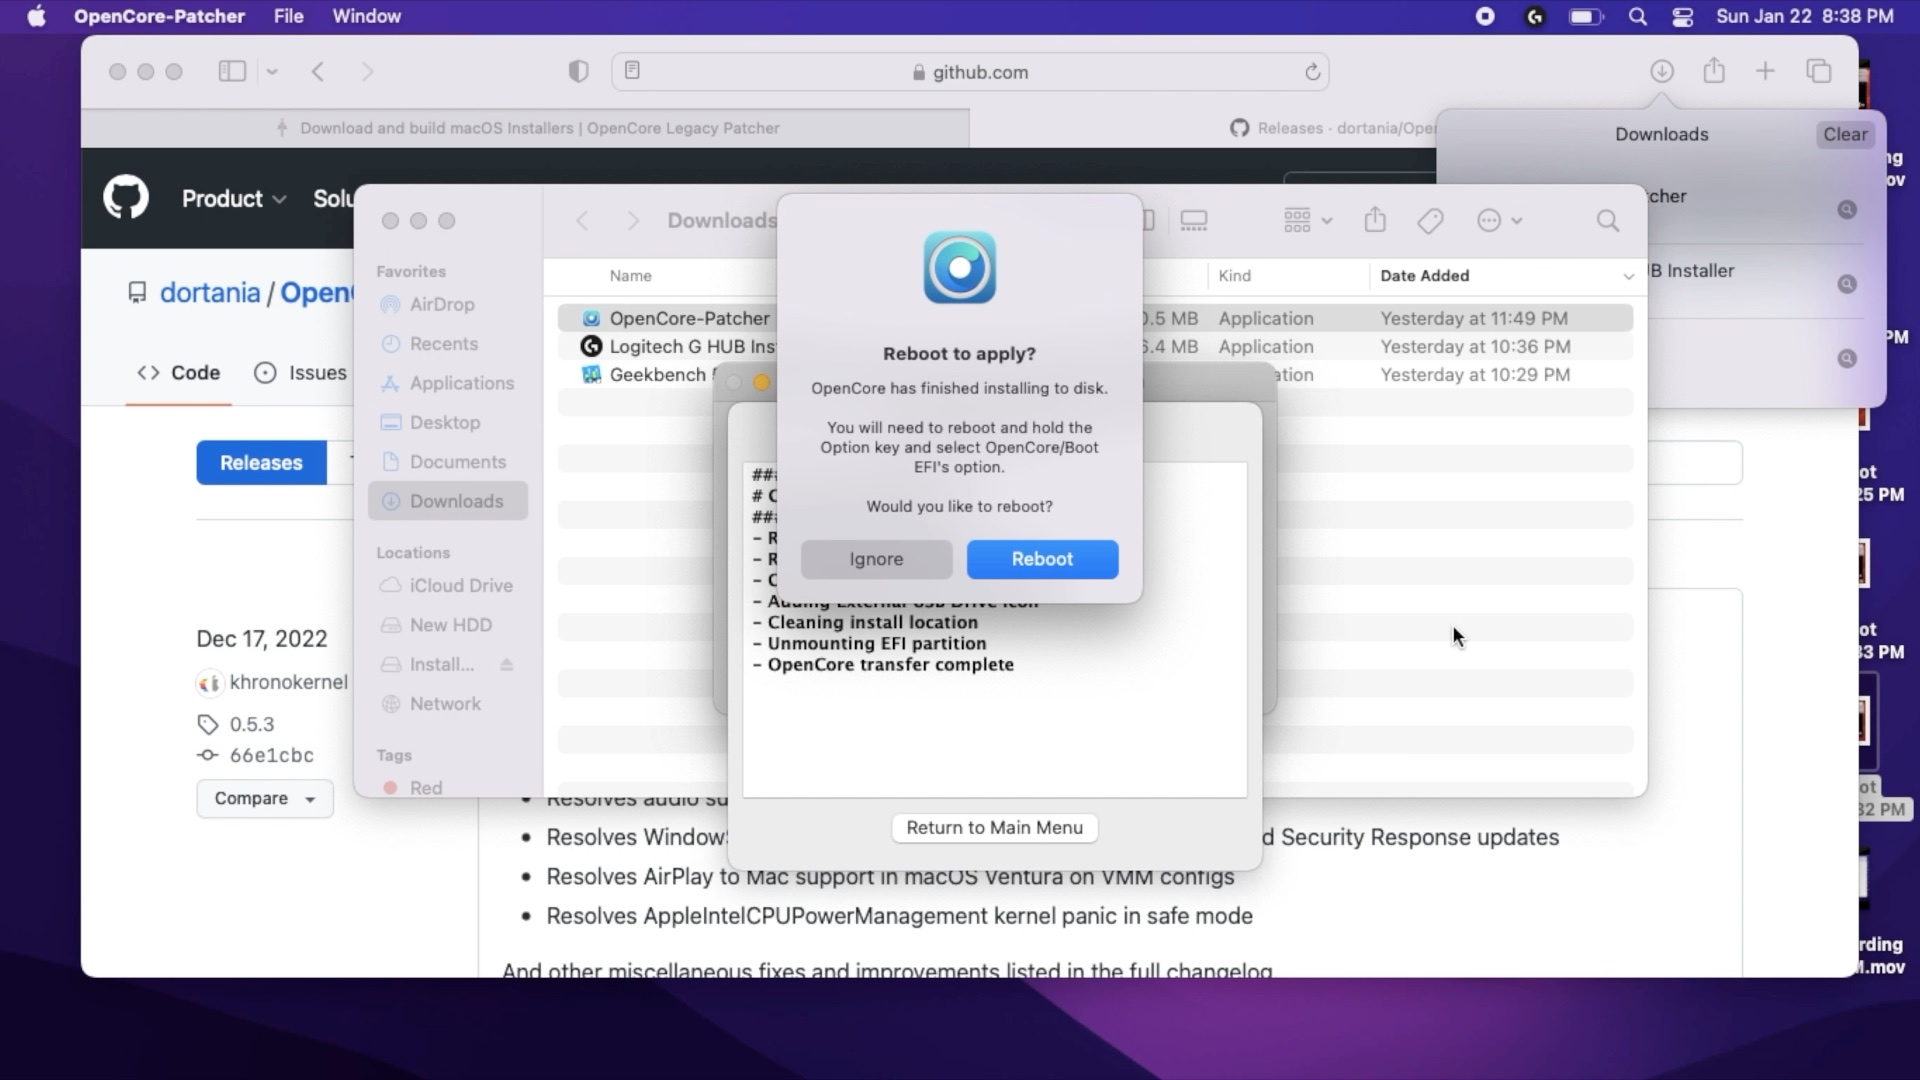This screenshot has width=1920, height=1080.
Task: Click Finder search icon
Action: click(x=1607, y=221)
